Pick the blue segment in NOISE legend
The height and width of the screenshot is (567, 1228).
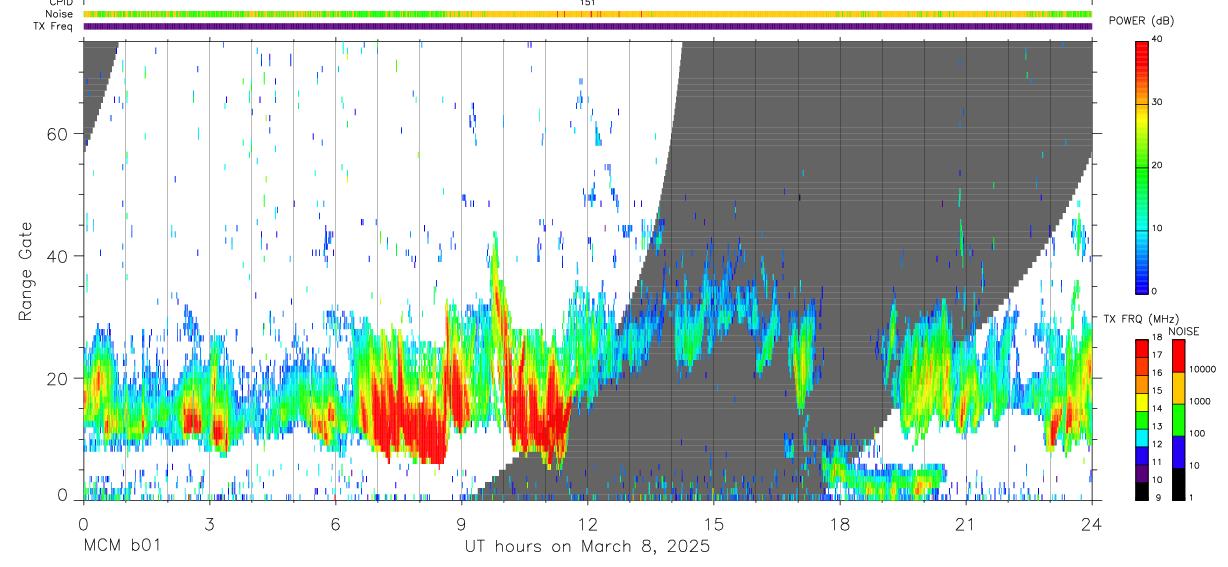tap(1179, 451)
